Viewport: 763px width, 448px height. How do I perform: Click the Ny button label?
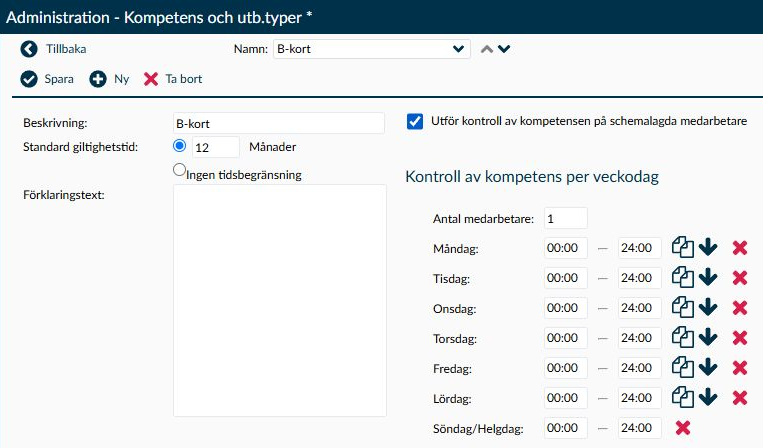pos(122,79)
